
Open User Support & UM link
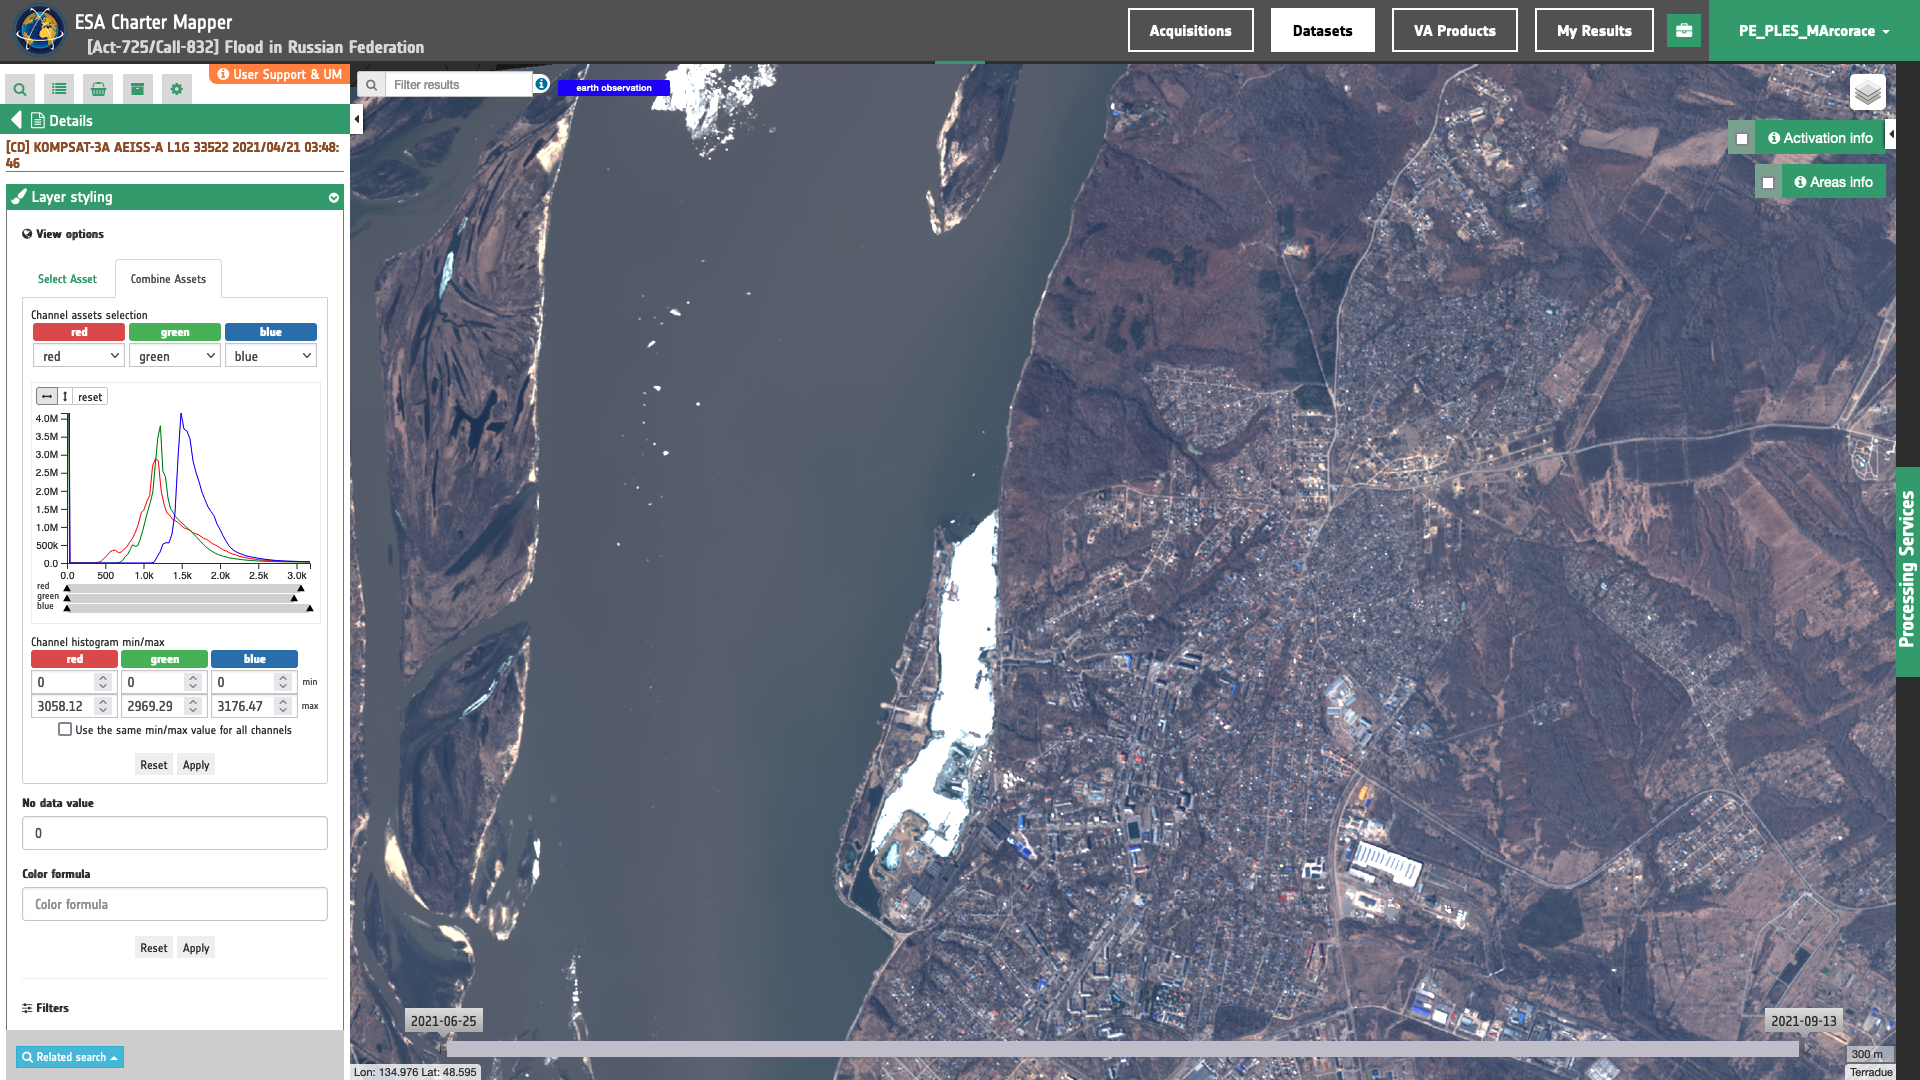[279, 74]
